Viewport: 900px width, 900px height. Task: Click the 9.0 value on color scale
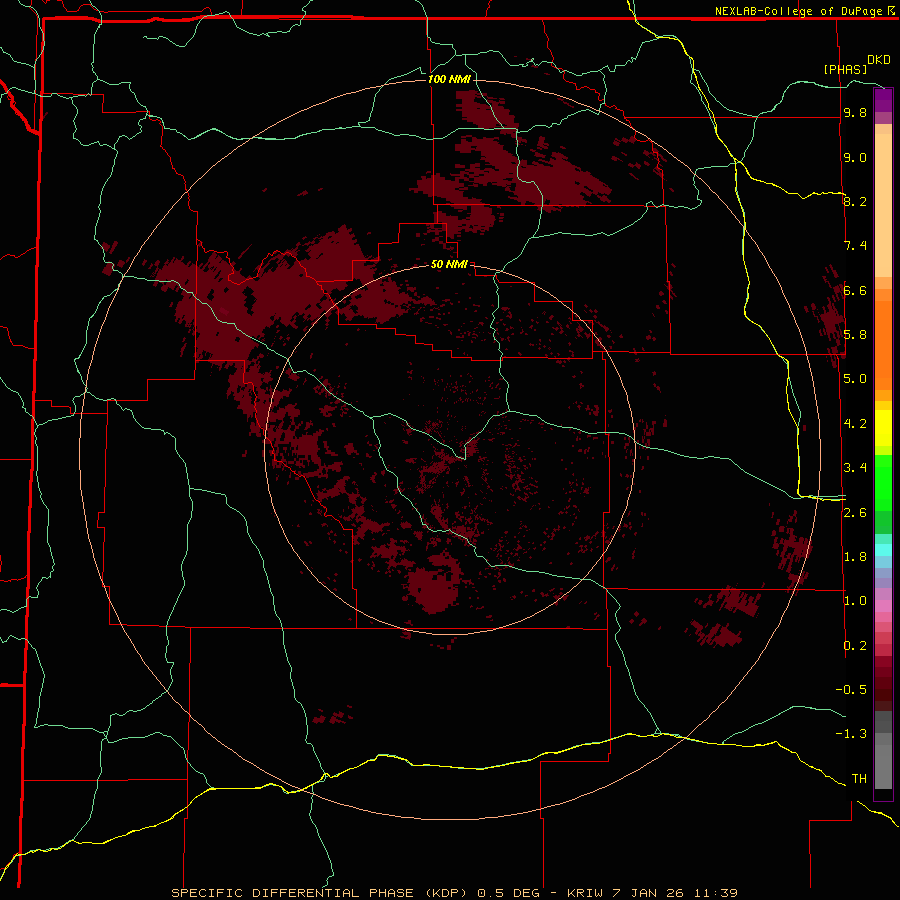pos(855,157)
